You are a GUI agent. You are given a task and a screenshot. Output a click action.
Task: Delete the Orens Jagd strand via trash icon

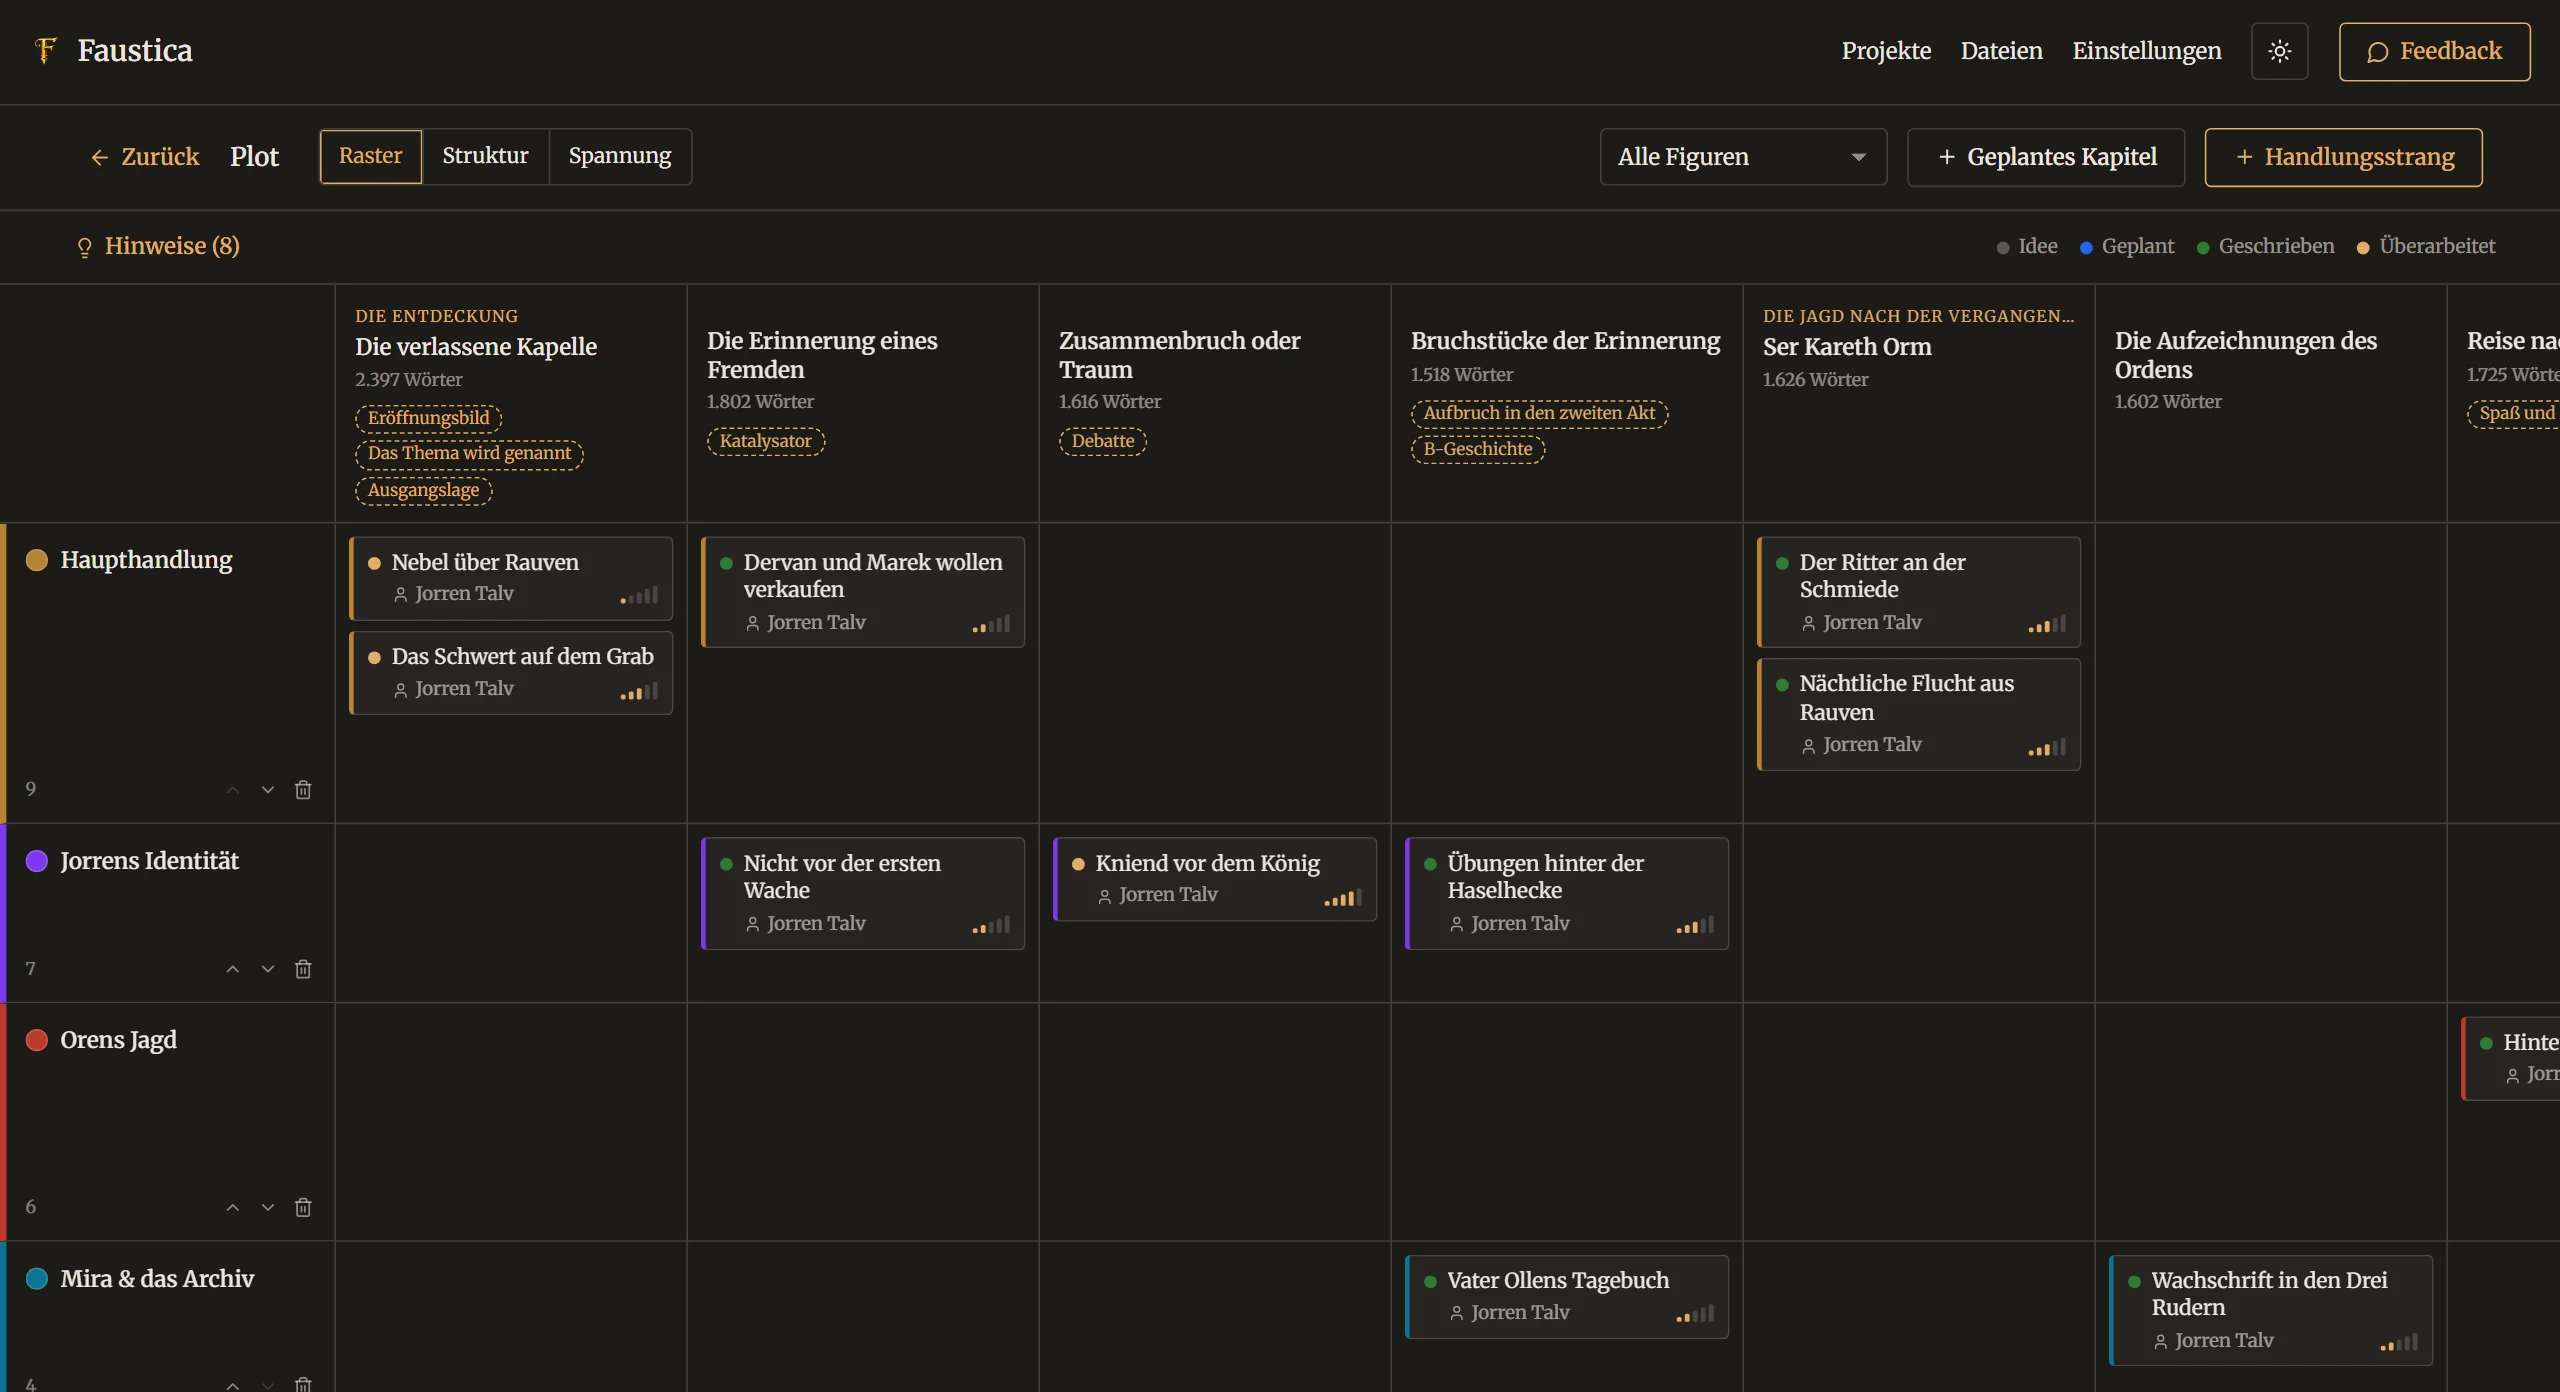click(303, 1207)
